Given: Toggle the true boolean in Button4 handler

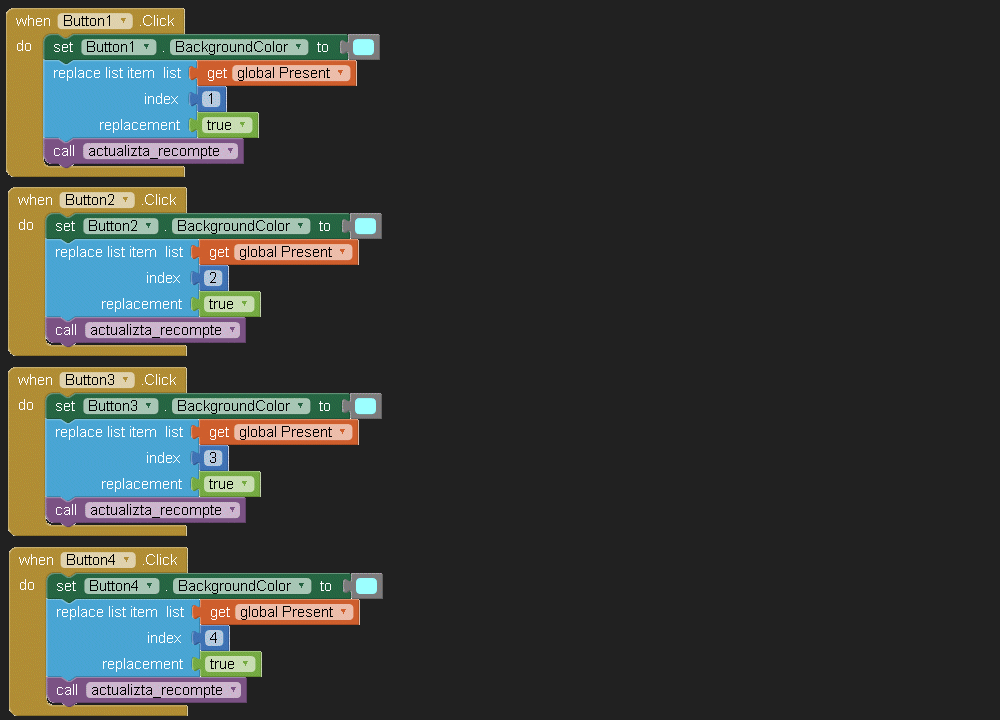Looking at the screenshot, I should [x=230, y=664].
